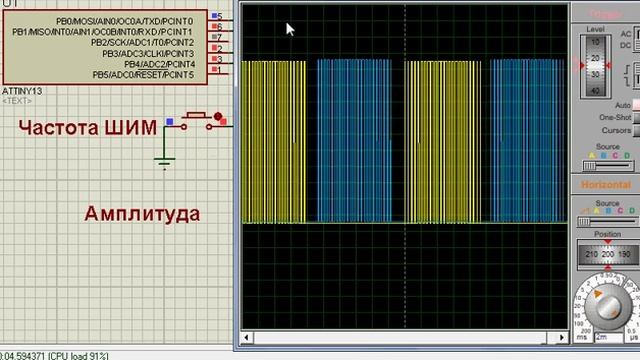The width and height of the screenshot is (640, 360).
Task: Adjust the horizontal Position dial
Action: (x=608, y=254)
